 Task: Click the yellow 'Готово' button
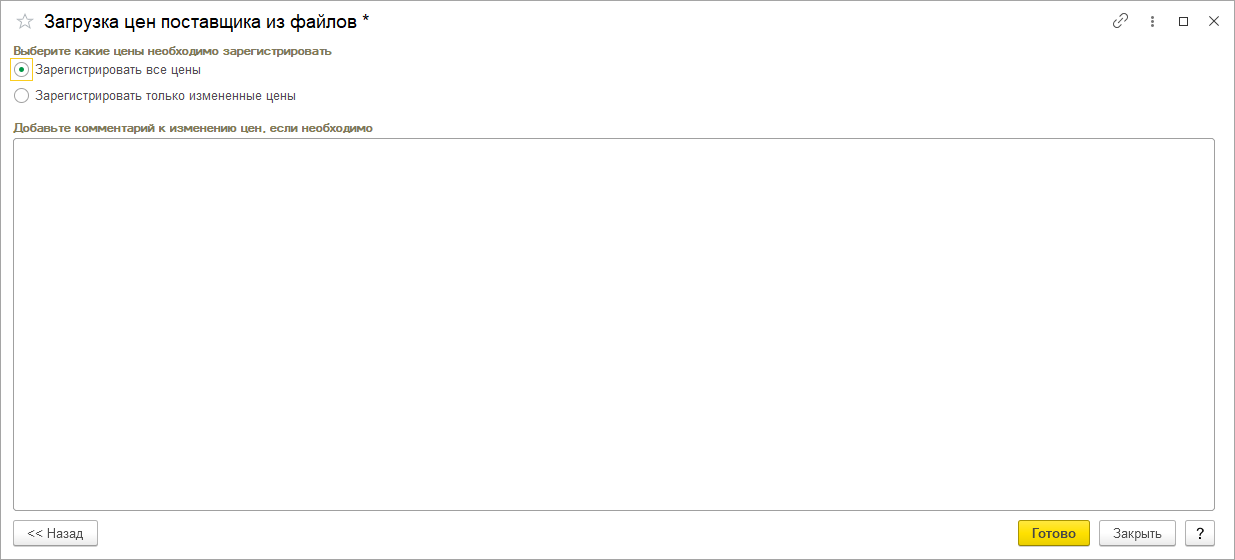click(x=1053, y=533)
